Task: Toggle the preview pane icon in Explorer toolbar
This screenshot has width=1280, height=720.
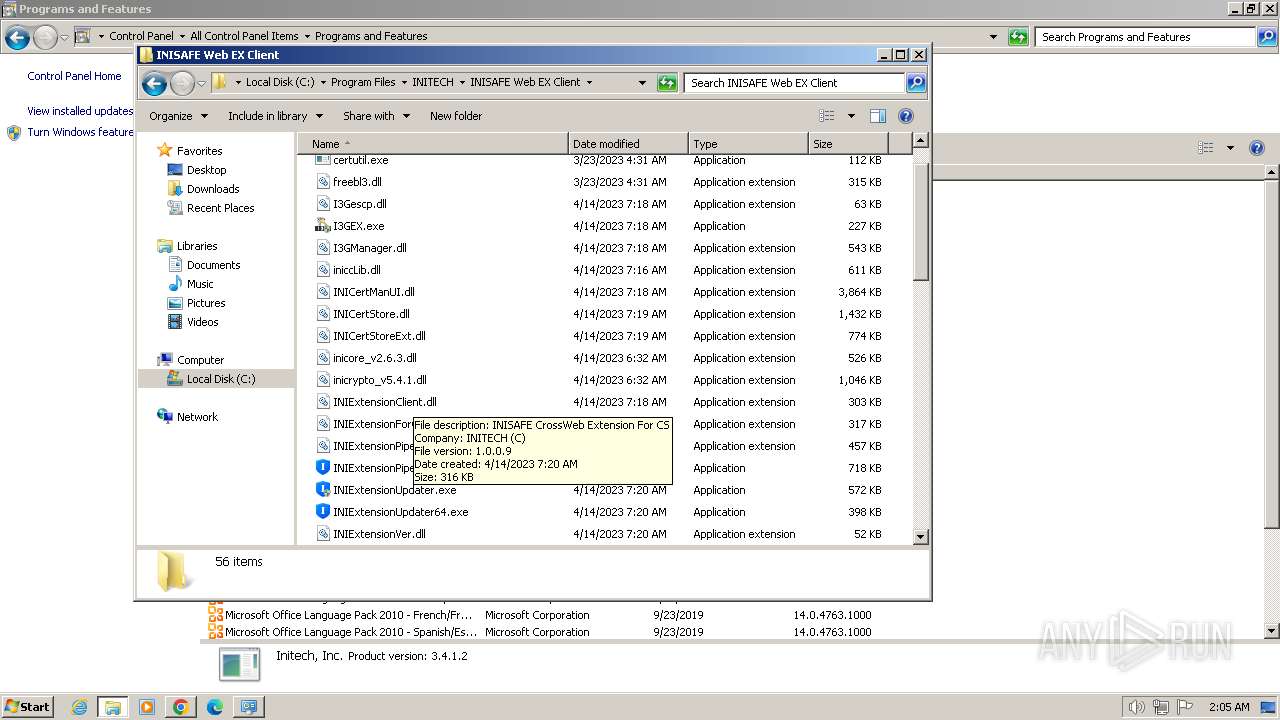Action: 877,116
